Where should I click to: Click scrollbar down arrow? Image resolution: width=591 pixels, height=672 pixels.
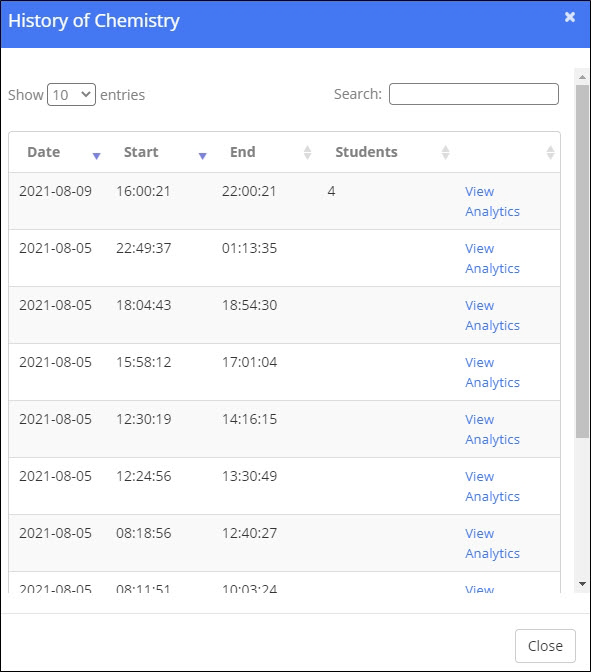tap(582, 584)
